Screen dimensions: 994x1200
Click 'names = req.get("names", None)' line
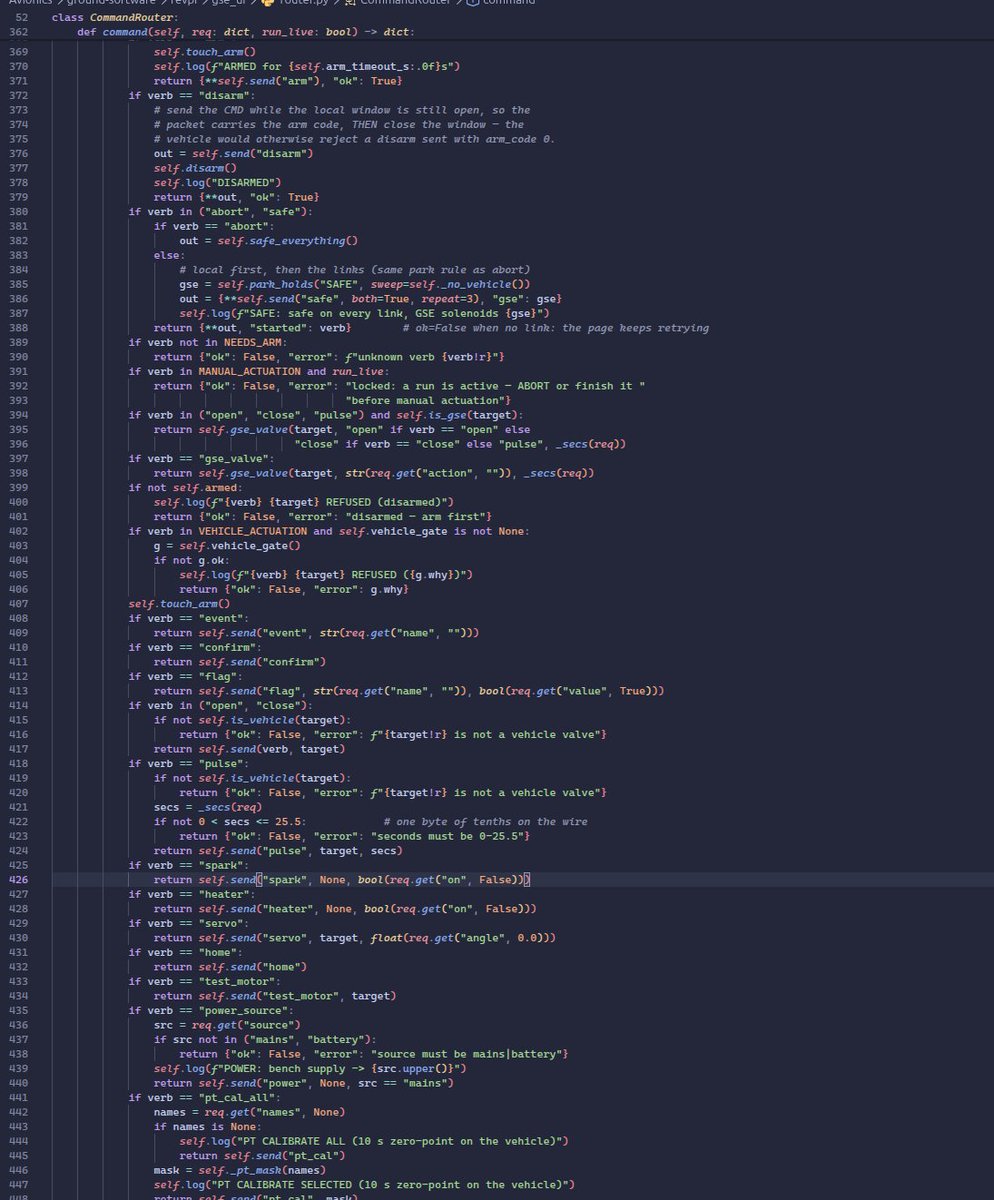pos(249,1112)
